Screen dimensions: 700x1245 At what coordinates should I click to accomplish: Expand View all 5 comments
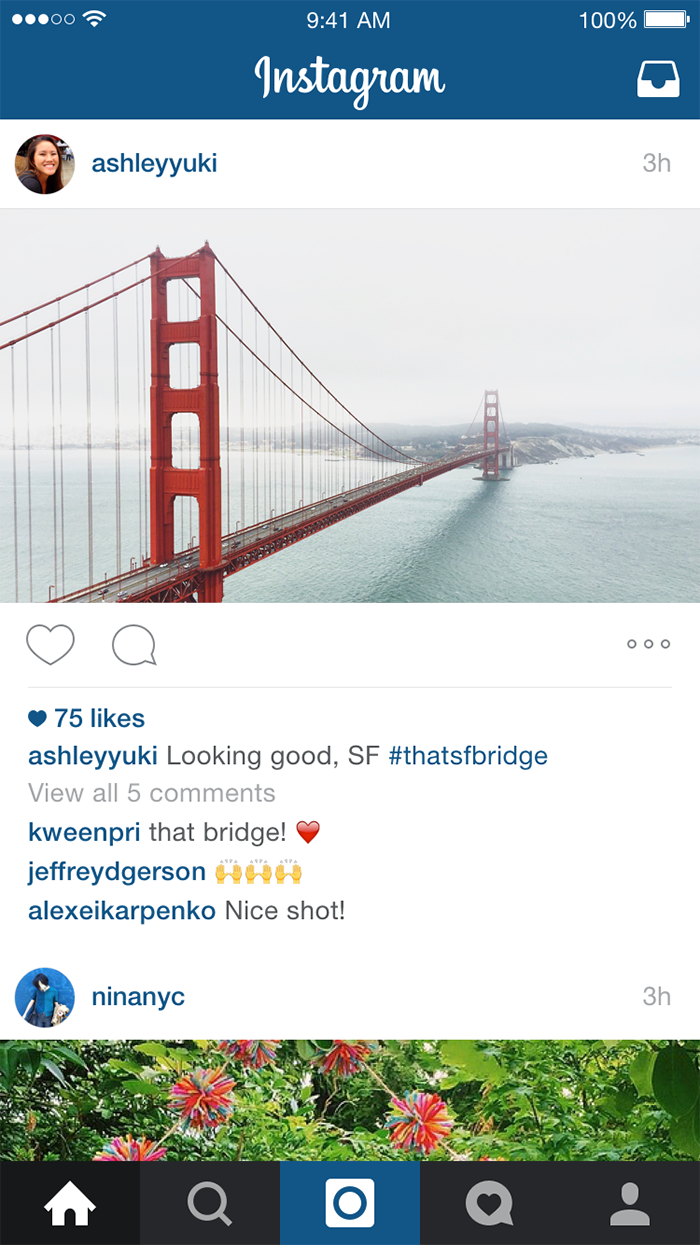[x=152, y=793]
